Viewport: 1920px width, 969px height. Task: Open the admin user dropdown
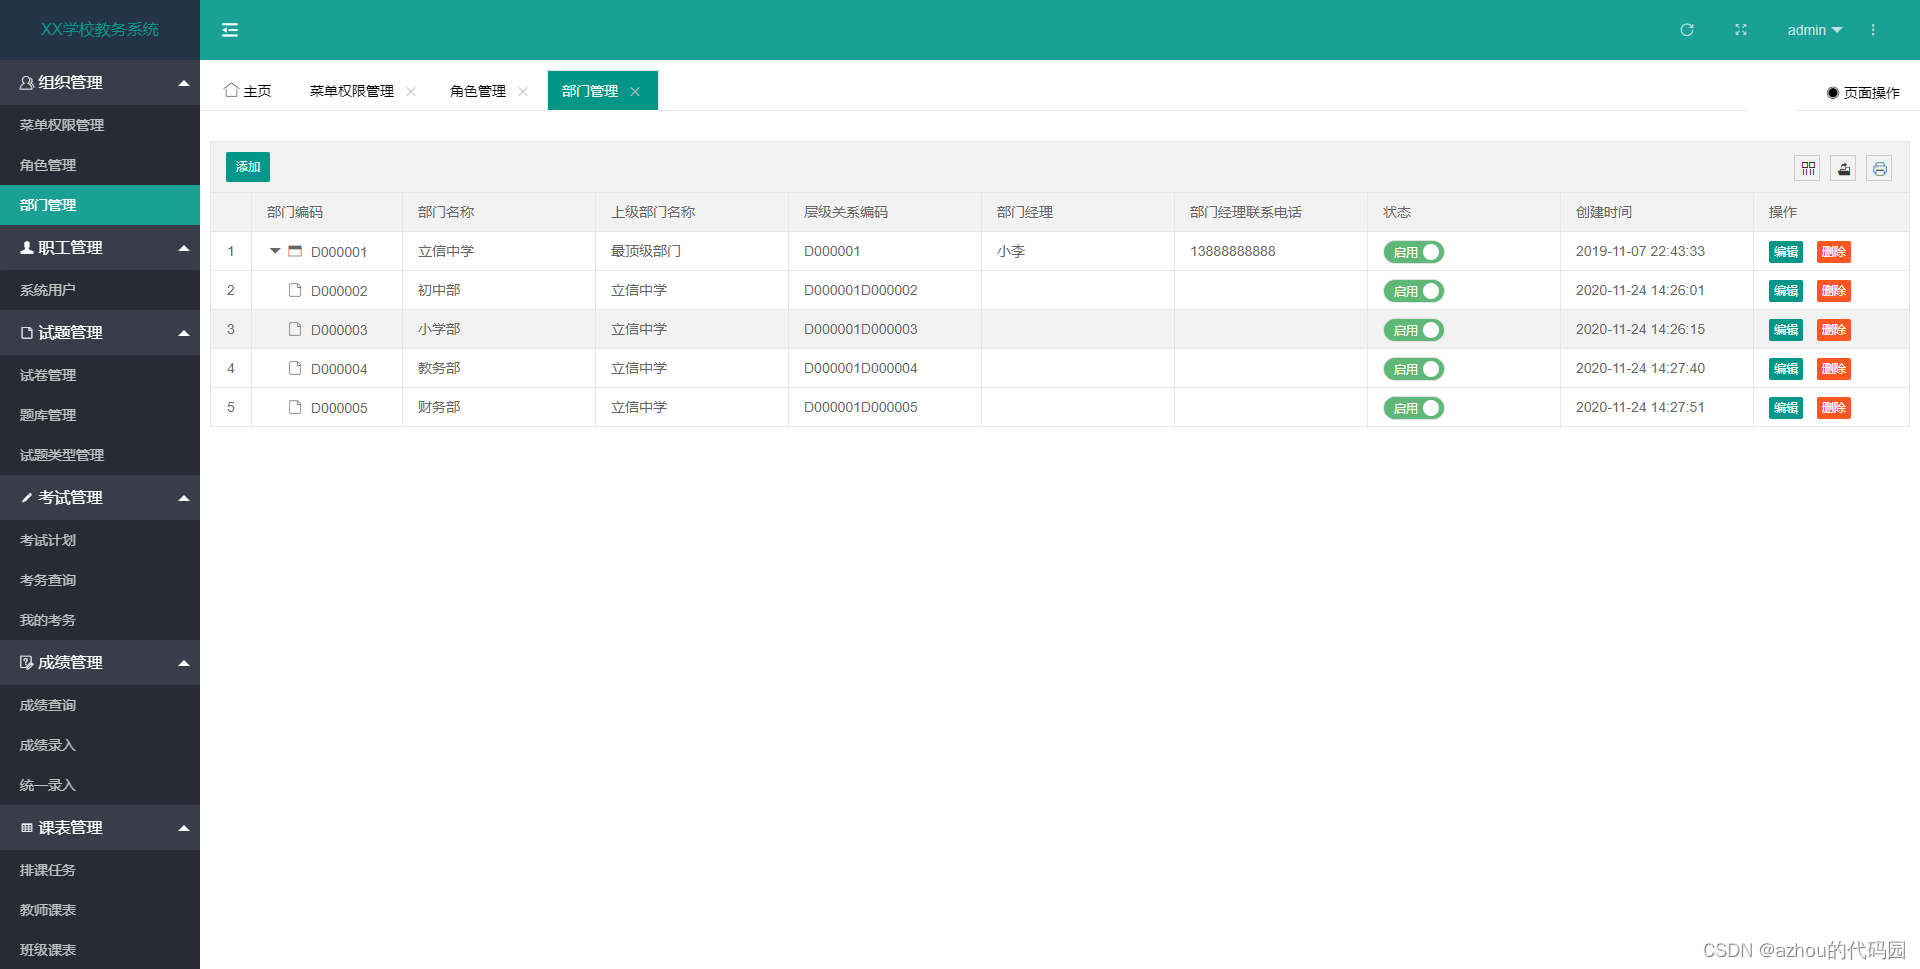pyautogui.click(x=1814, y=30)
